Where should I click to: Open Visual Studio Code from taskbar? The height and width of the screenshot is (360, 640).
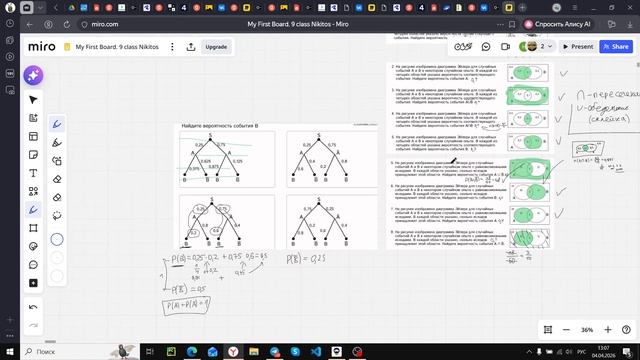(x=316, y=351)
